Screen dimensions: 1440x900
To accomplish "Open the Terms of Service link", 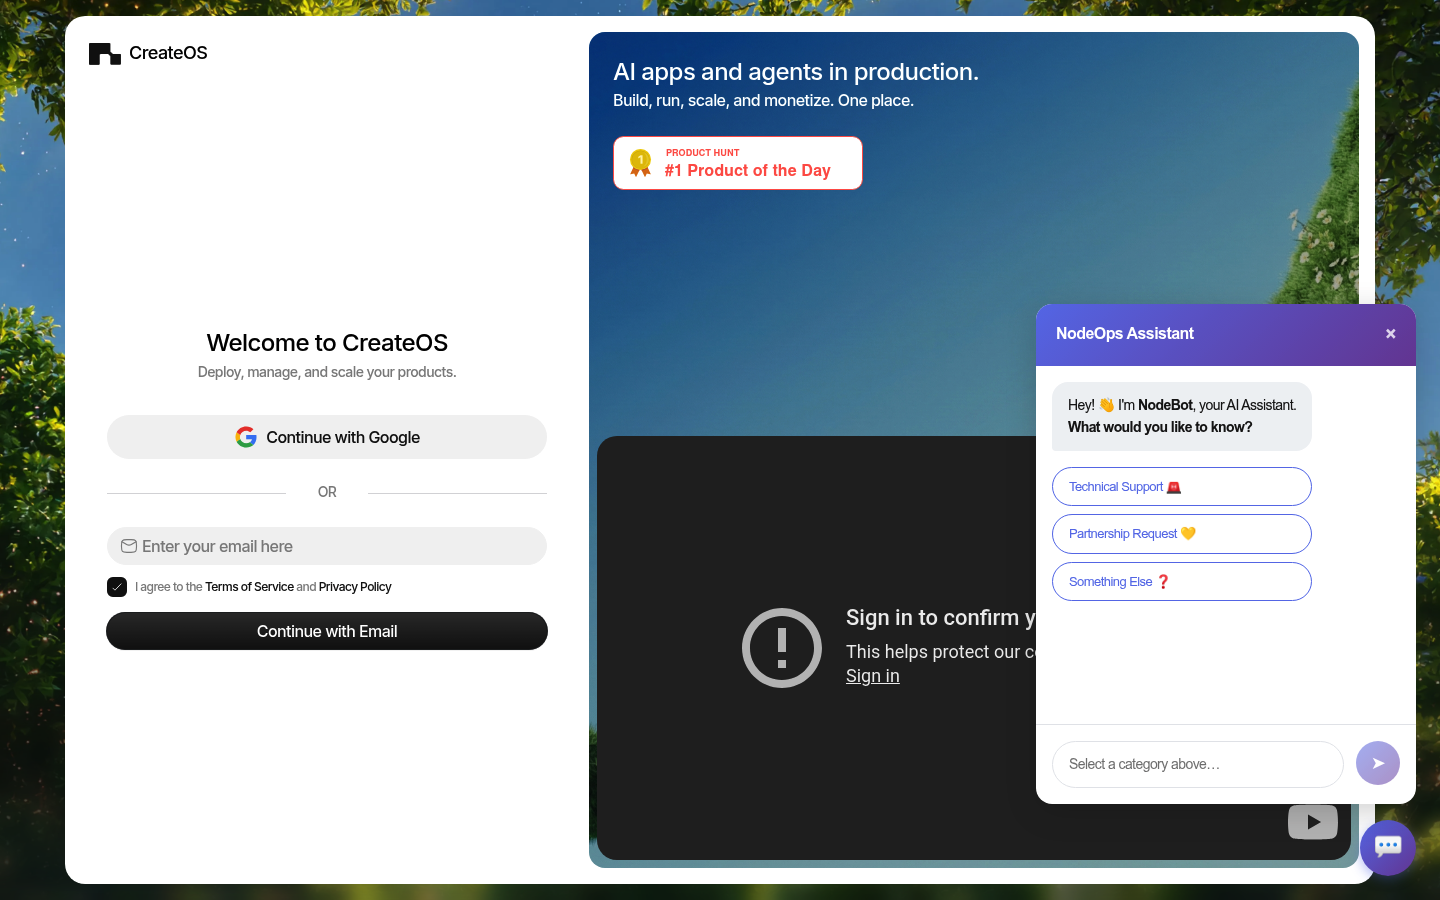I will point(249,587).
